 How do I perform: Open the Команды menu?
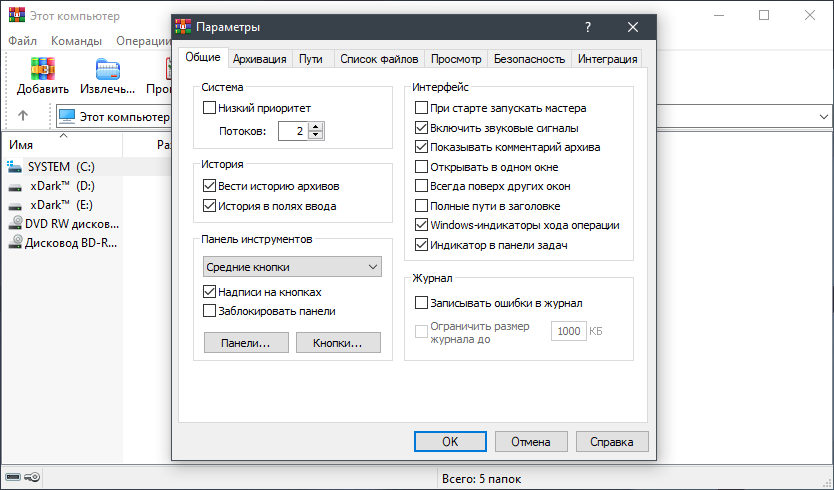(x=76, y=41)
